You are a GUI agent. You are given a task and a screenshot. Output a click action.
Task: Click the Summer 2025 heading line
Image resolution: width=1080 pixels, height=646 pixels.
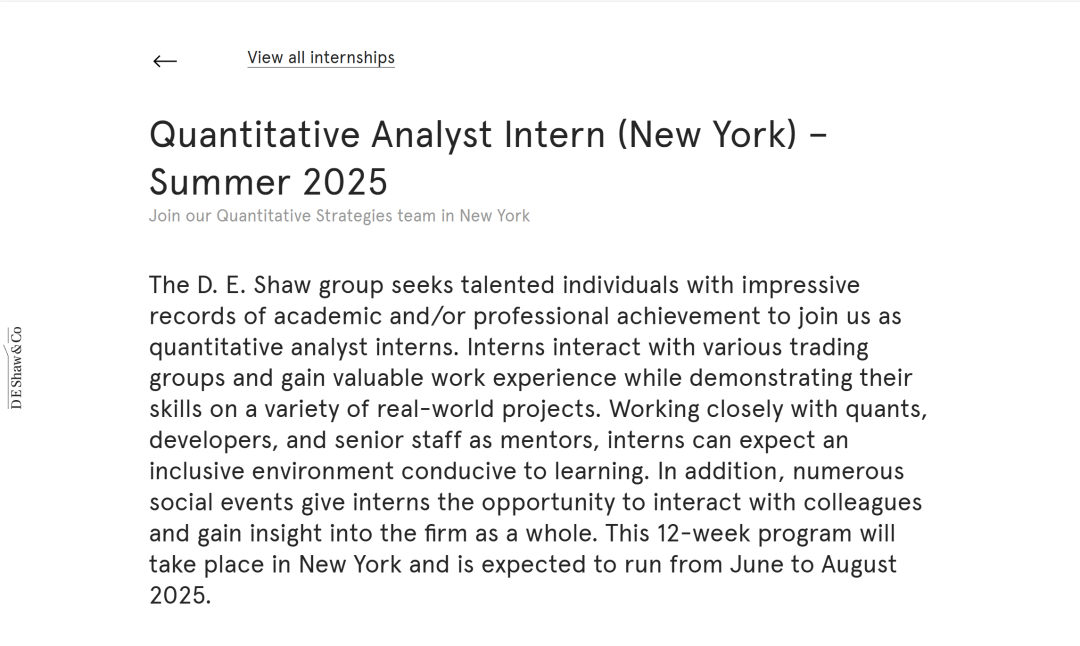click(x=269, y=182)
